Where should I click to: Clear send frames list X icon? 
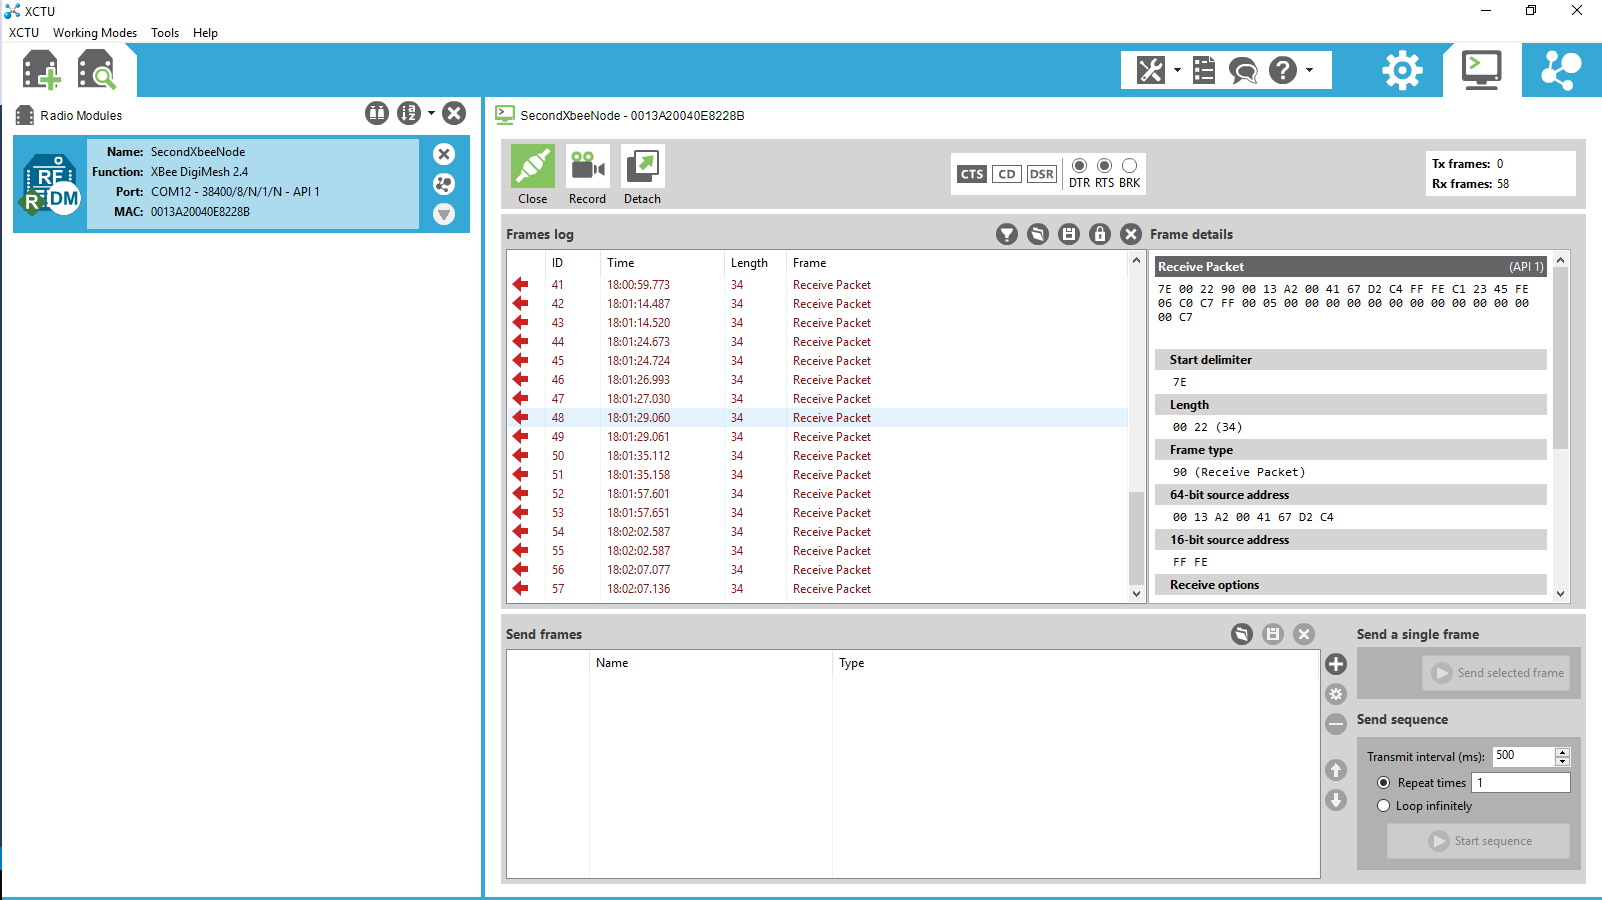1304,634
